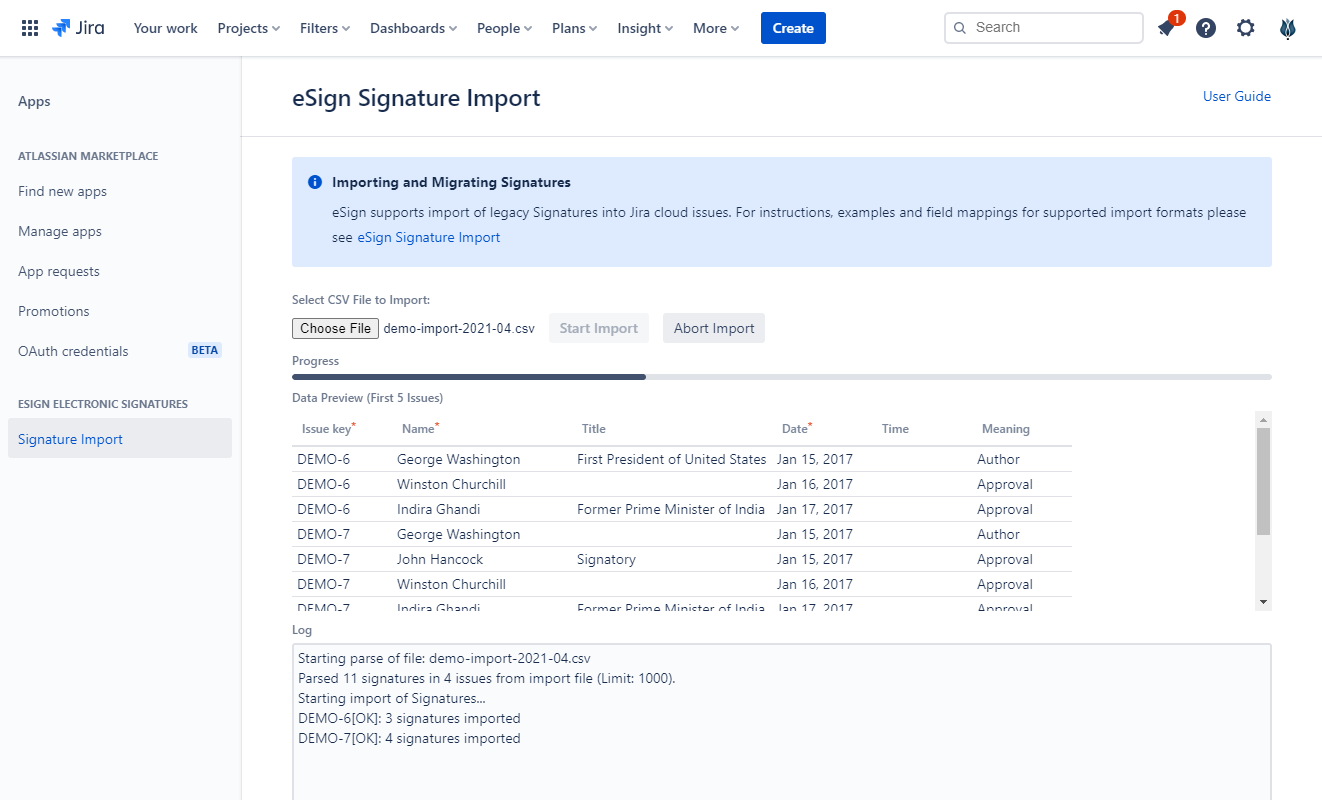This screenshot has height=800, width=1322.
Task: Open the User Guide link
Action: (1236, 96)
